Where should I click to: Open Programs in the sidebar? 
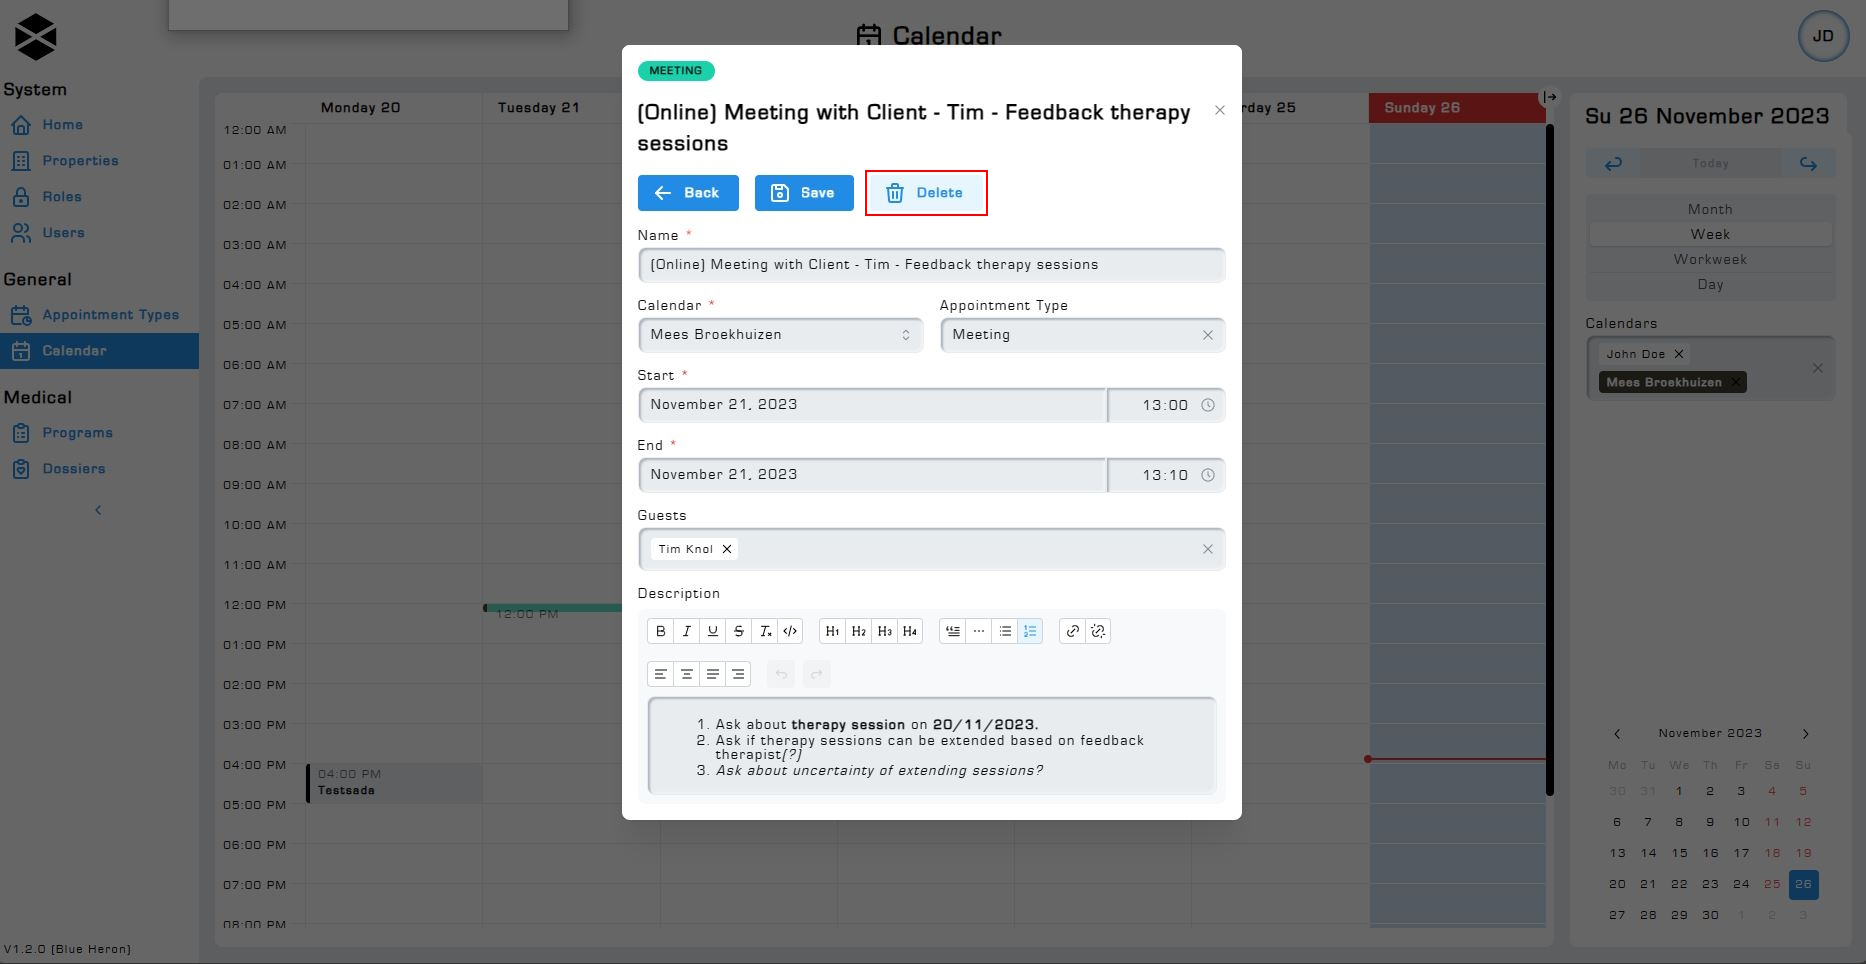coord(77,433)
